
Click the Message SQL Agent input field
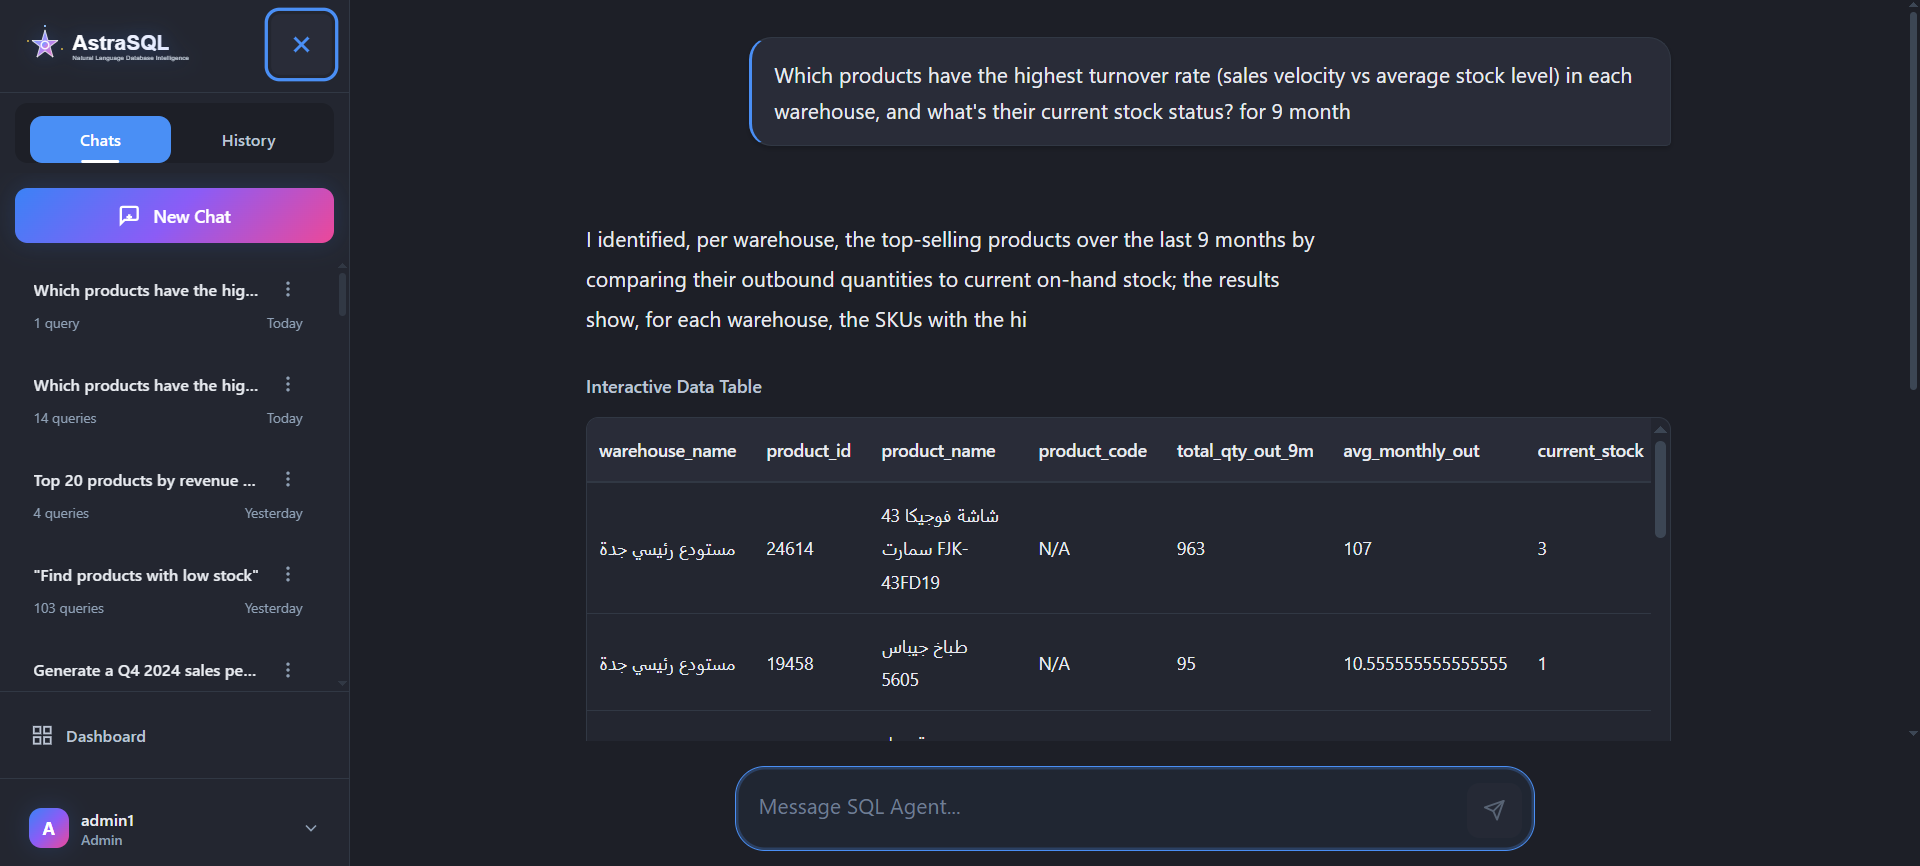point(1100,807)
